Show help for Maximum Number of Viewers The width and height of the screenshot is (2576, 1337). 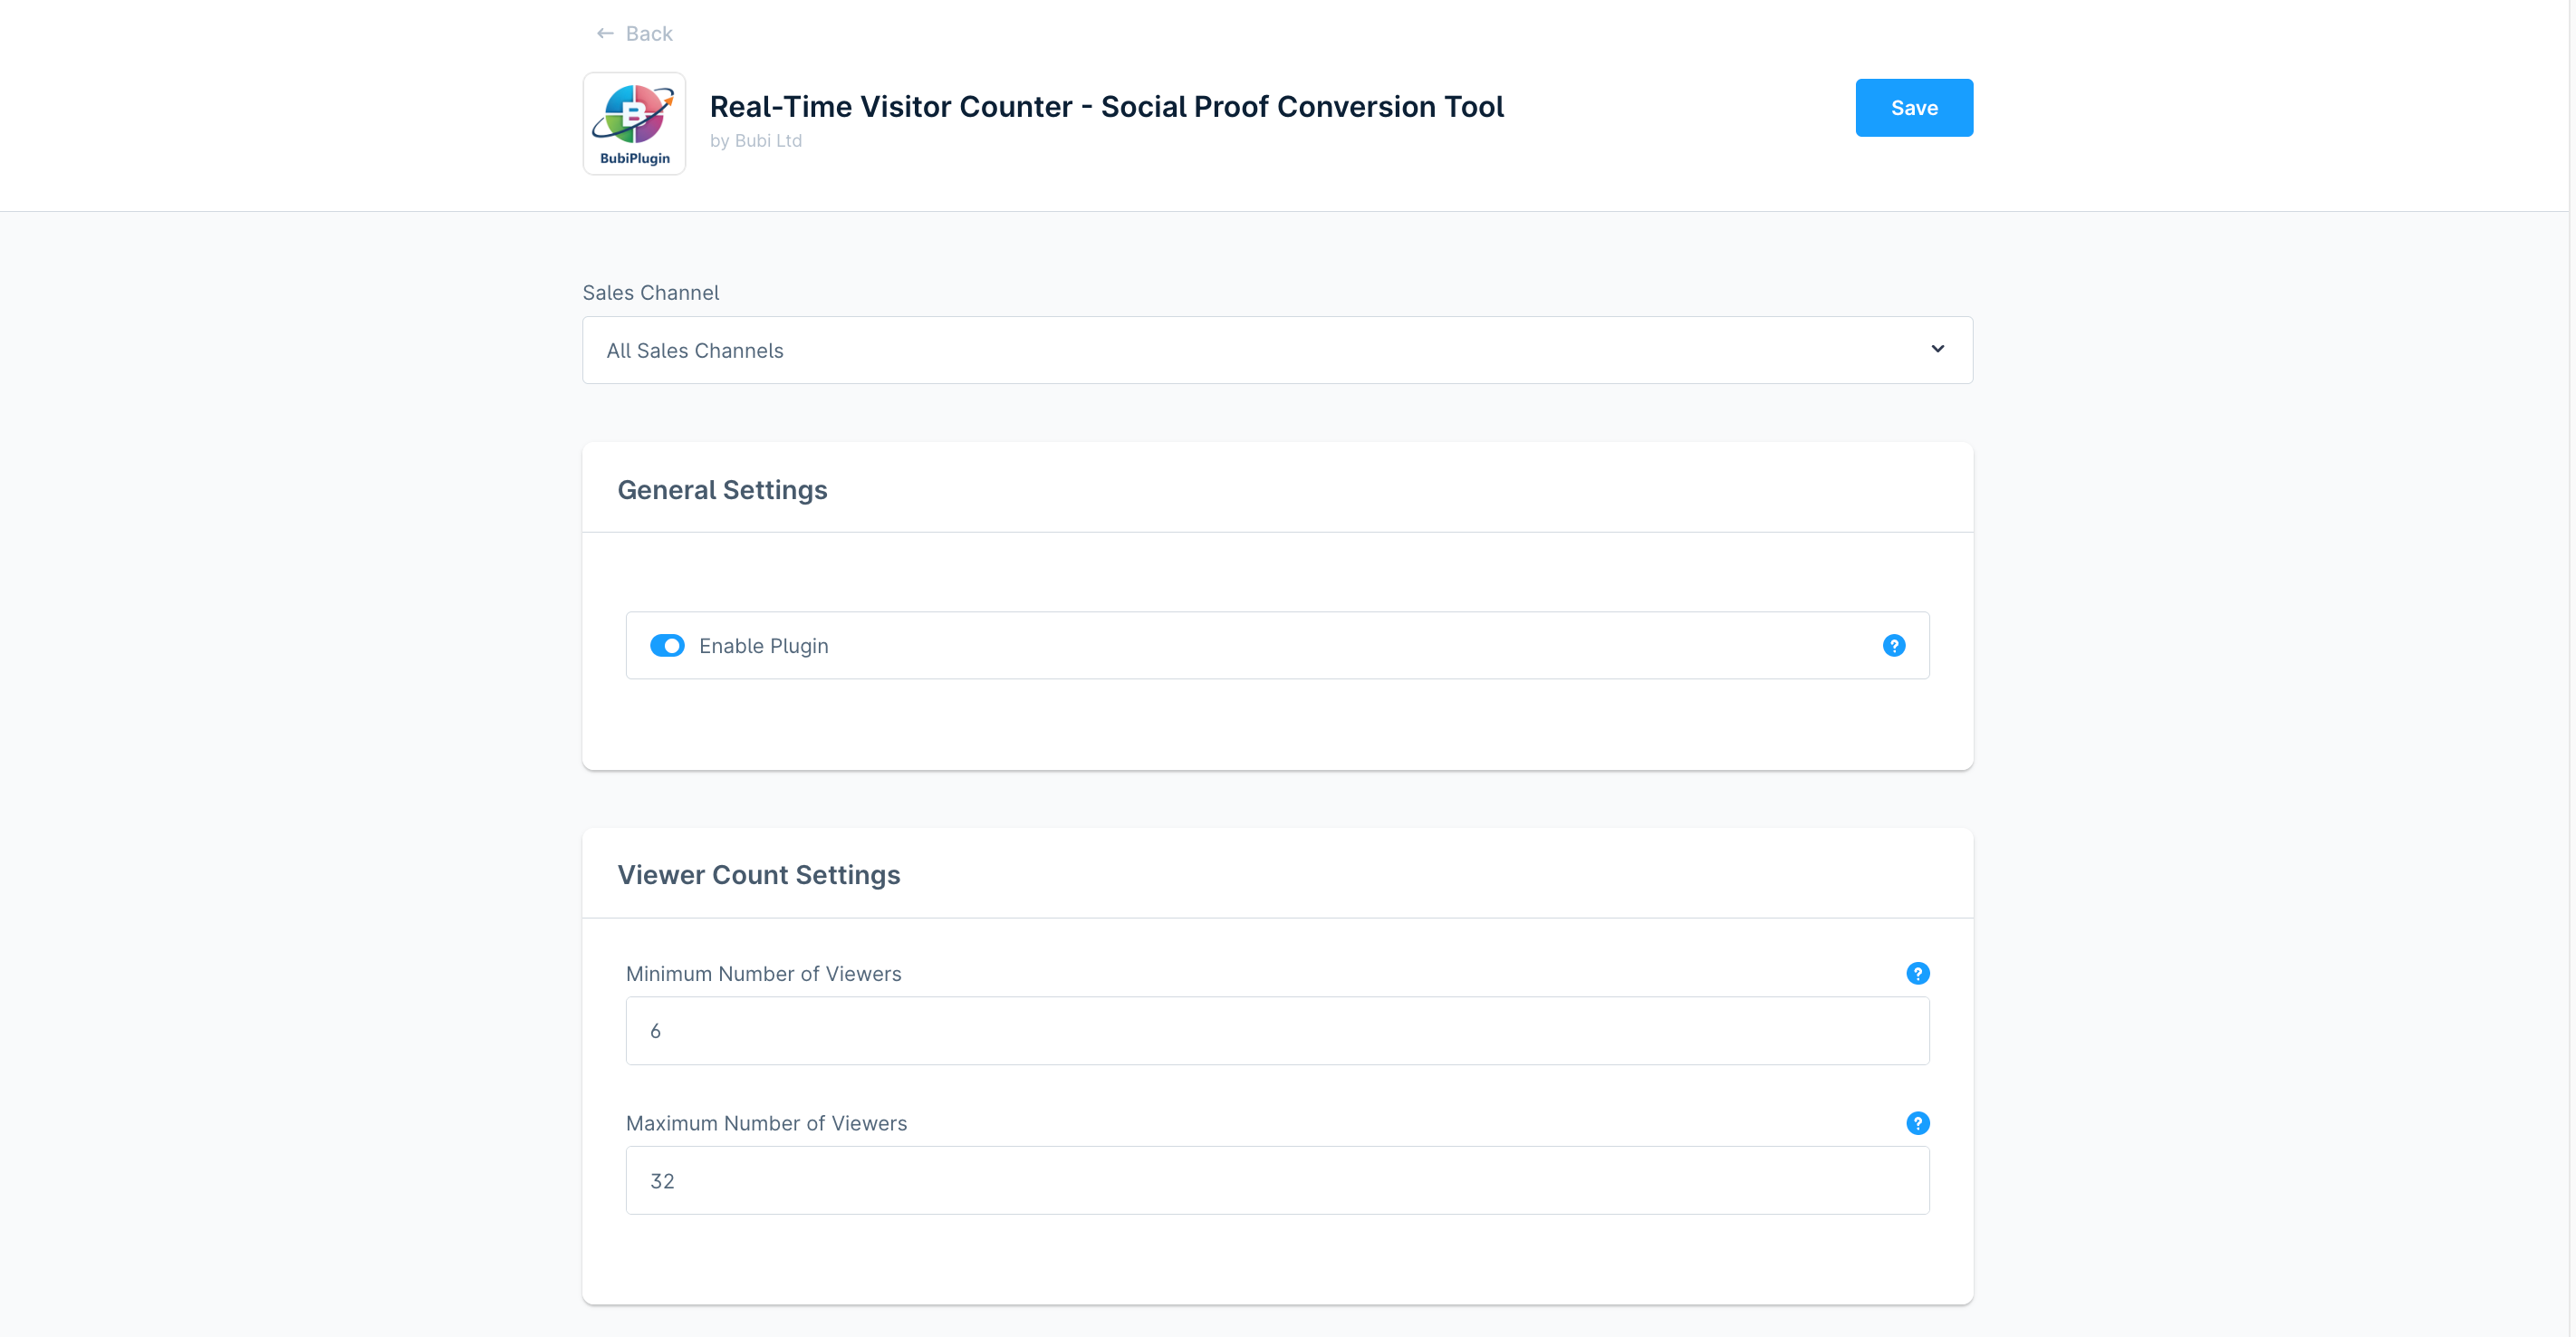(x=1917, y=1123)
